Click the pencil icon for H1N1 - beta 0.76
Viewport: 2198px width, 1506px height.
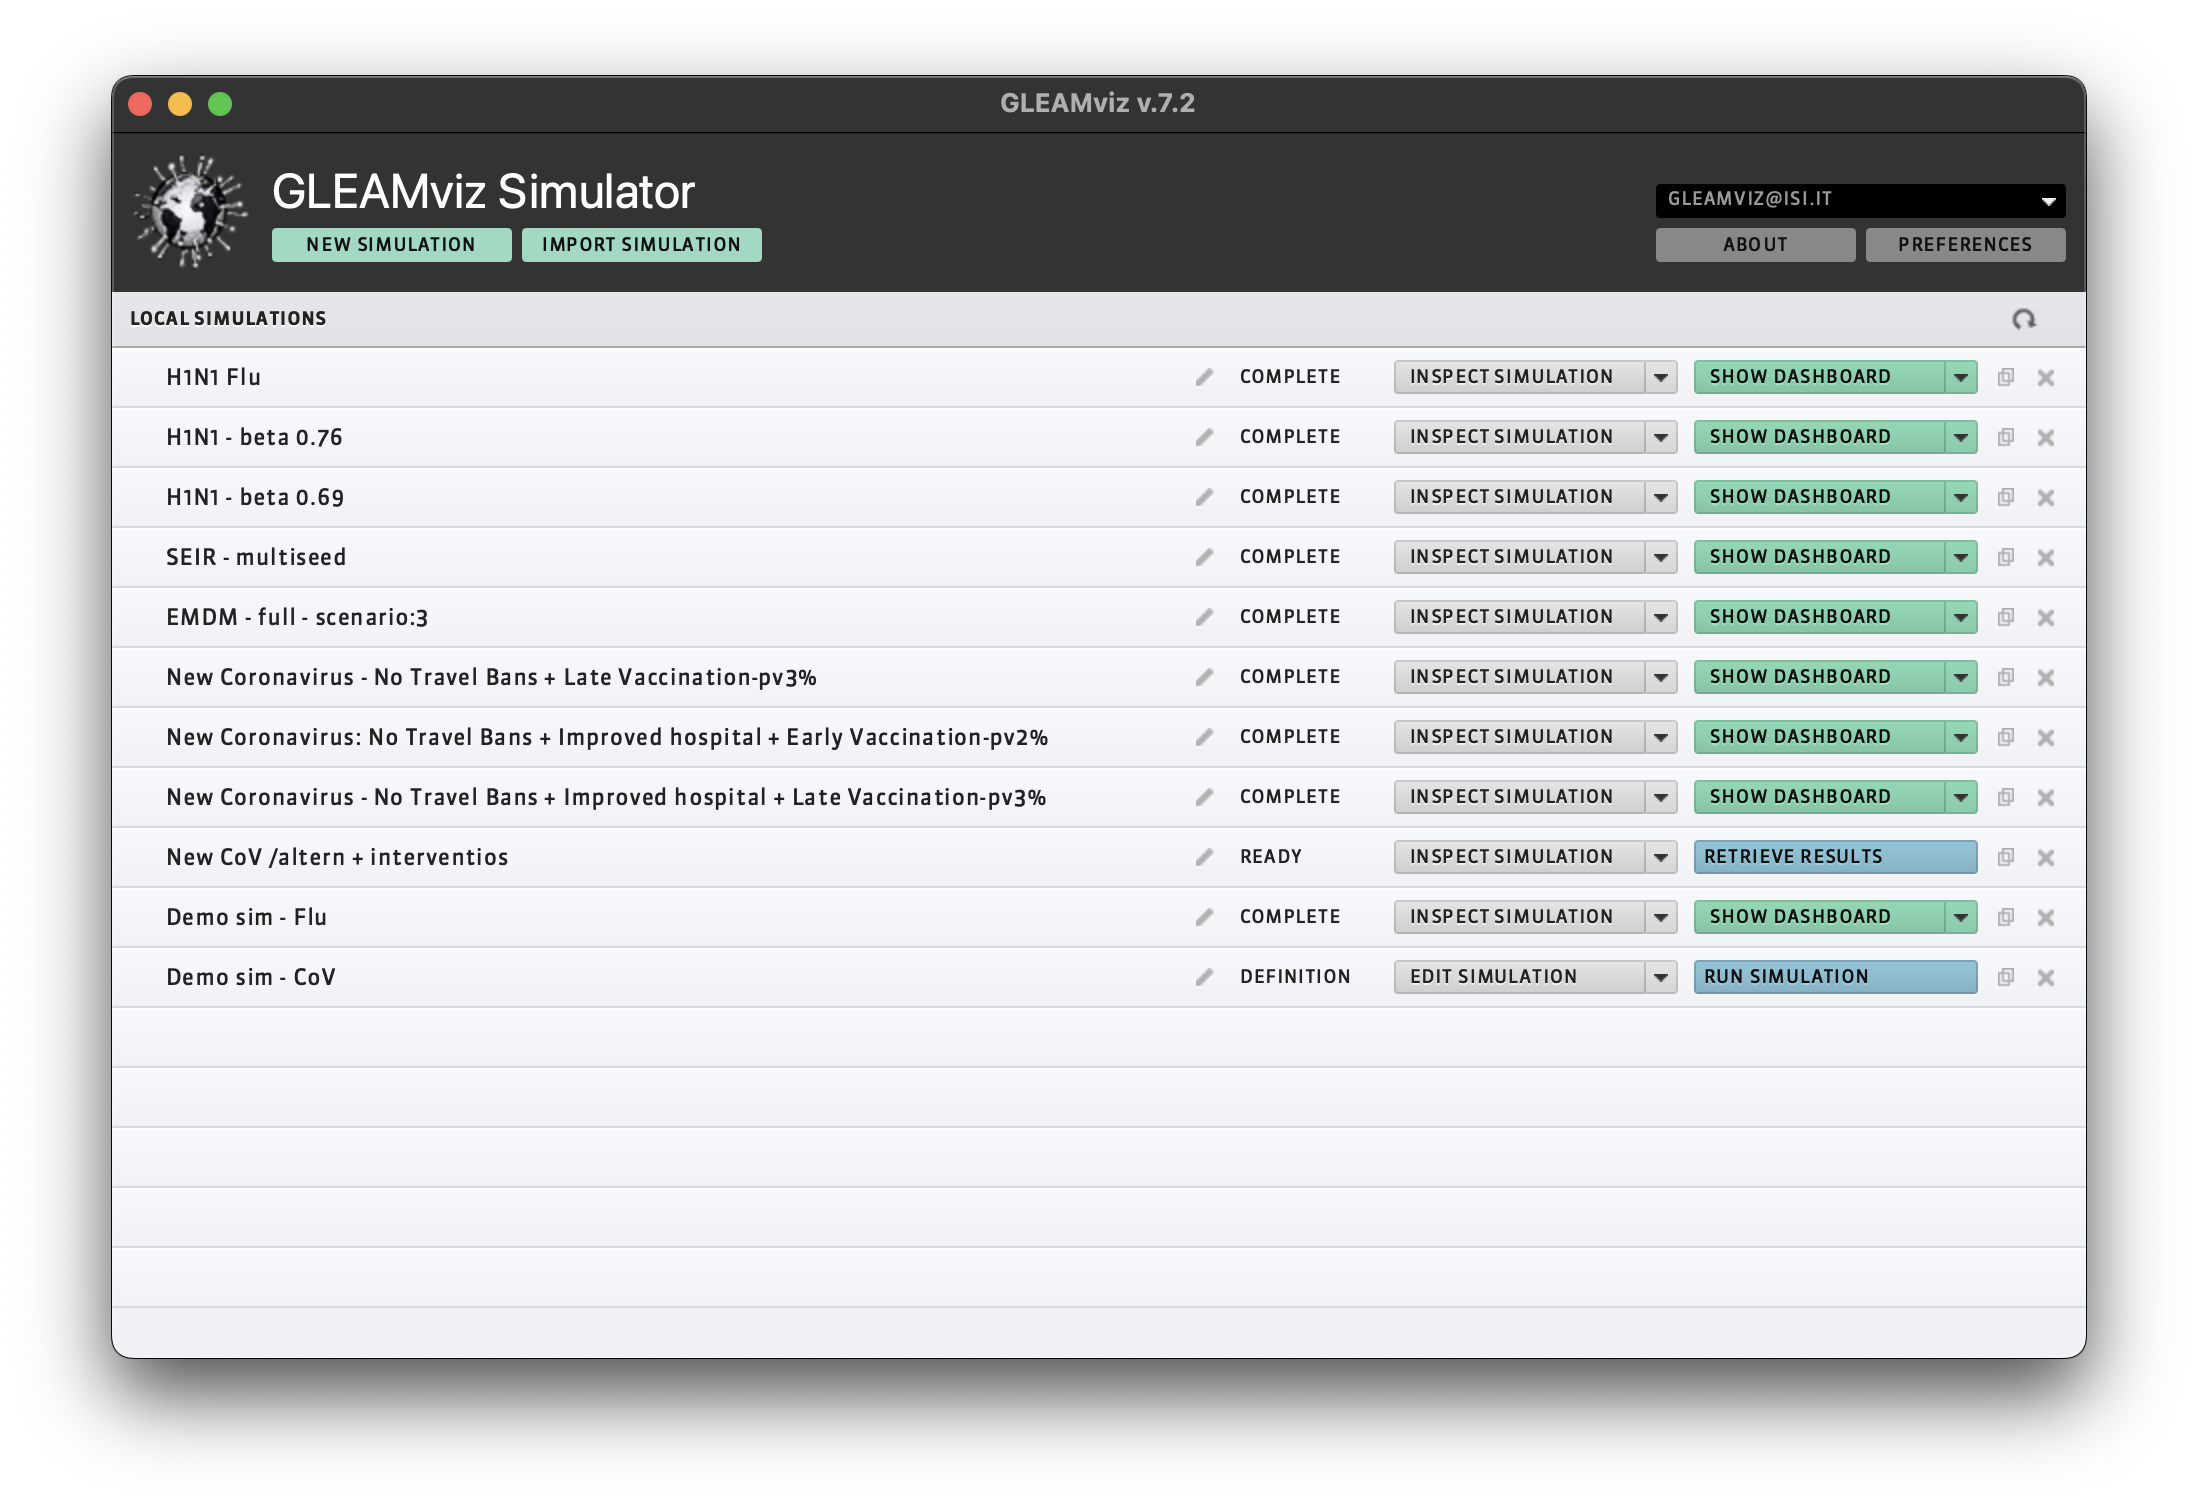(x=1204, y=437)
